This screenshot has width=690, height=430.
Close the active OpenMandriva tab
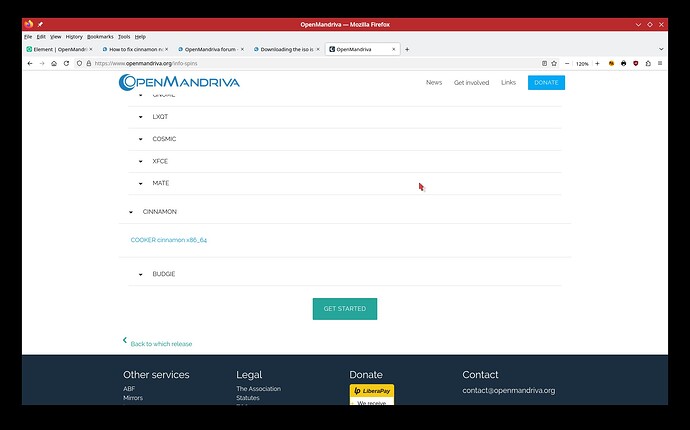393,49
